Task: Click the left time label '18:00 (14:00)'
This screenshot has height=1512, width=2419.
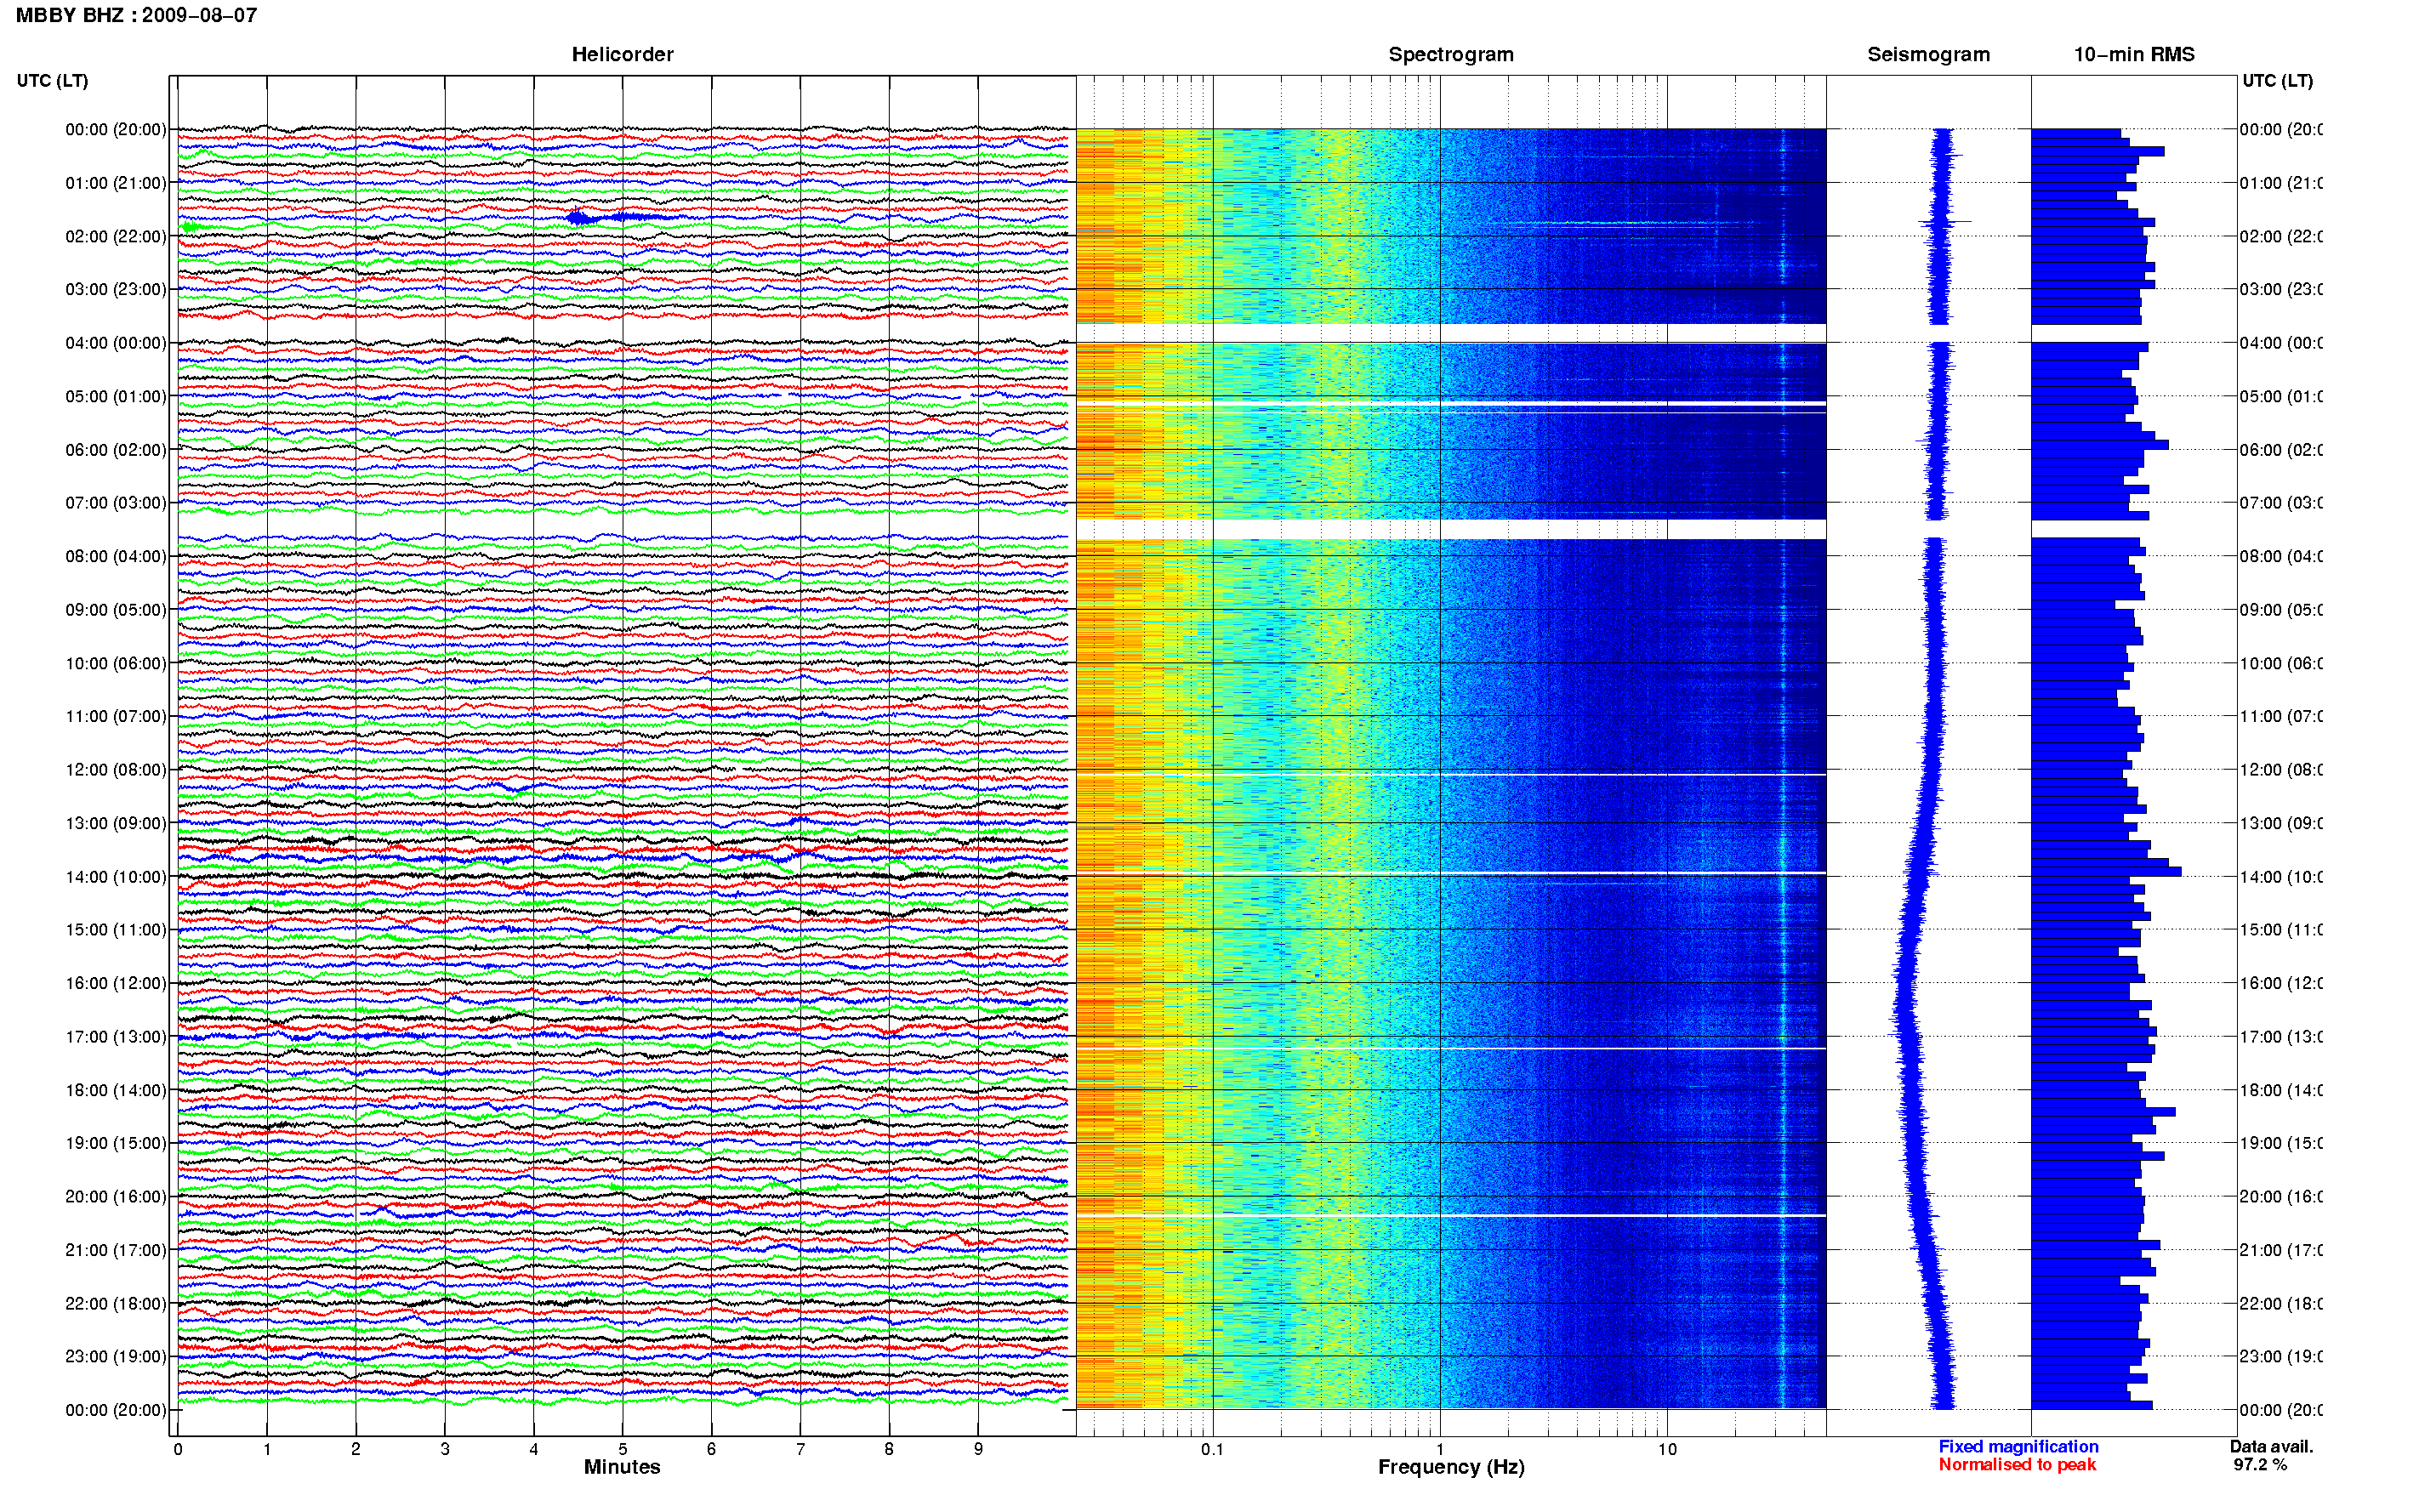Action: click(116, 1090)
